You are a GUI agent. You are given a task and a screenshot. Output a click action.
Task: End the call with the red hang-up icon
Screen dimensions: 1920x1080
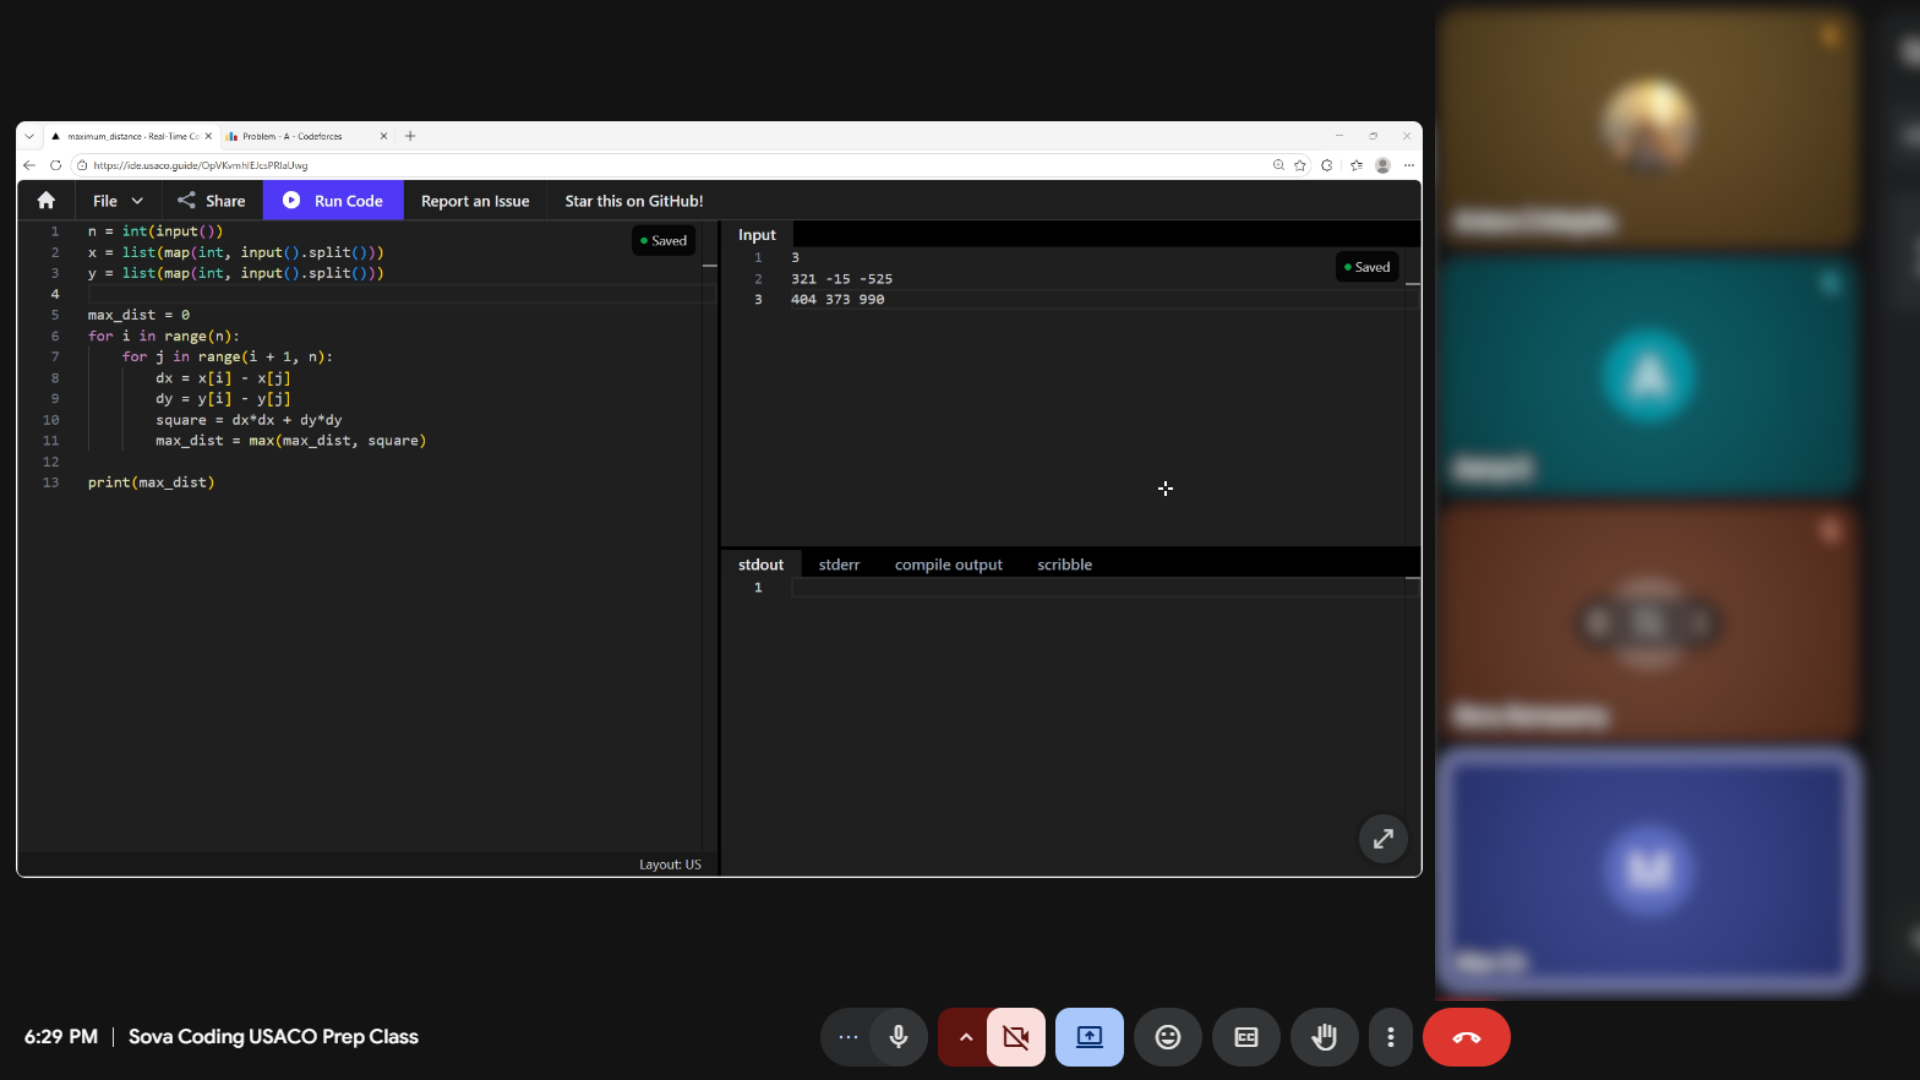point(1465,1037)
